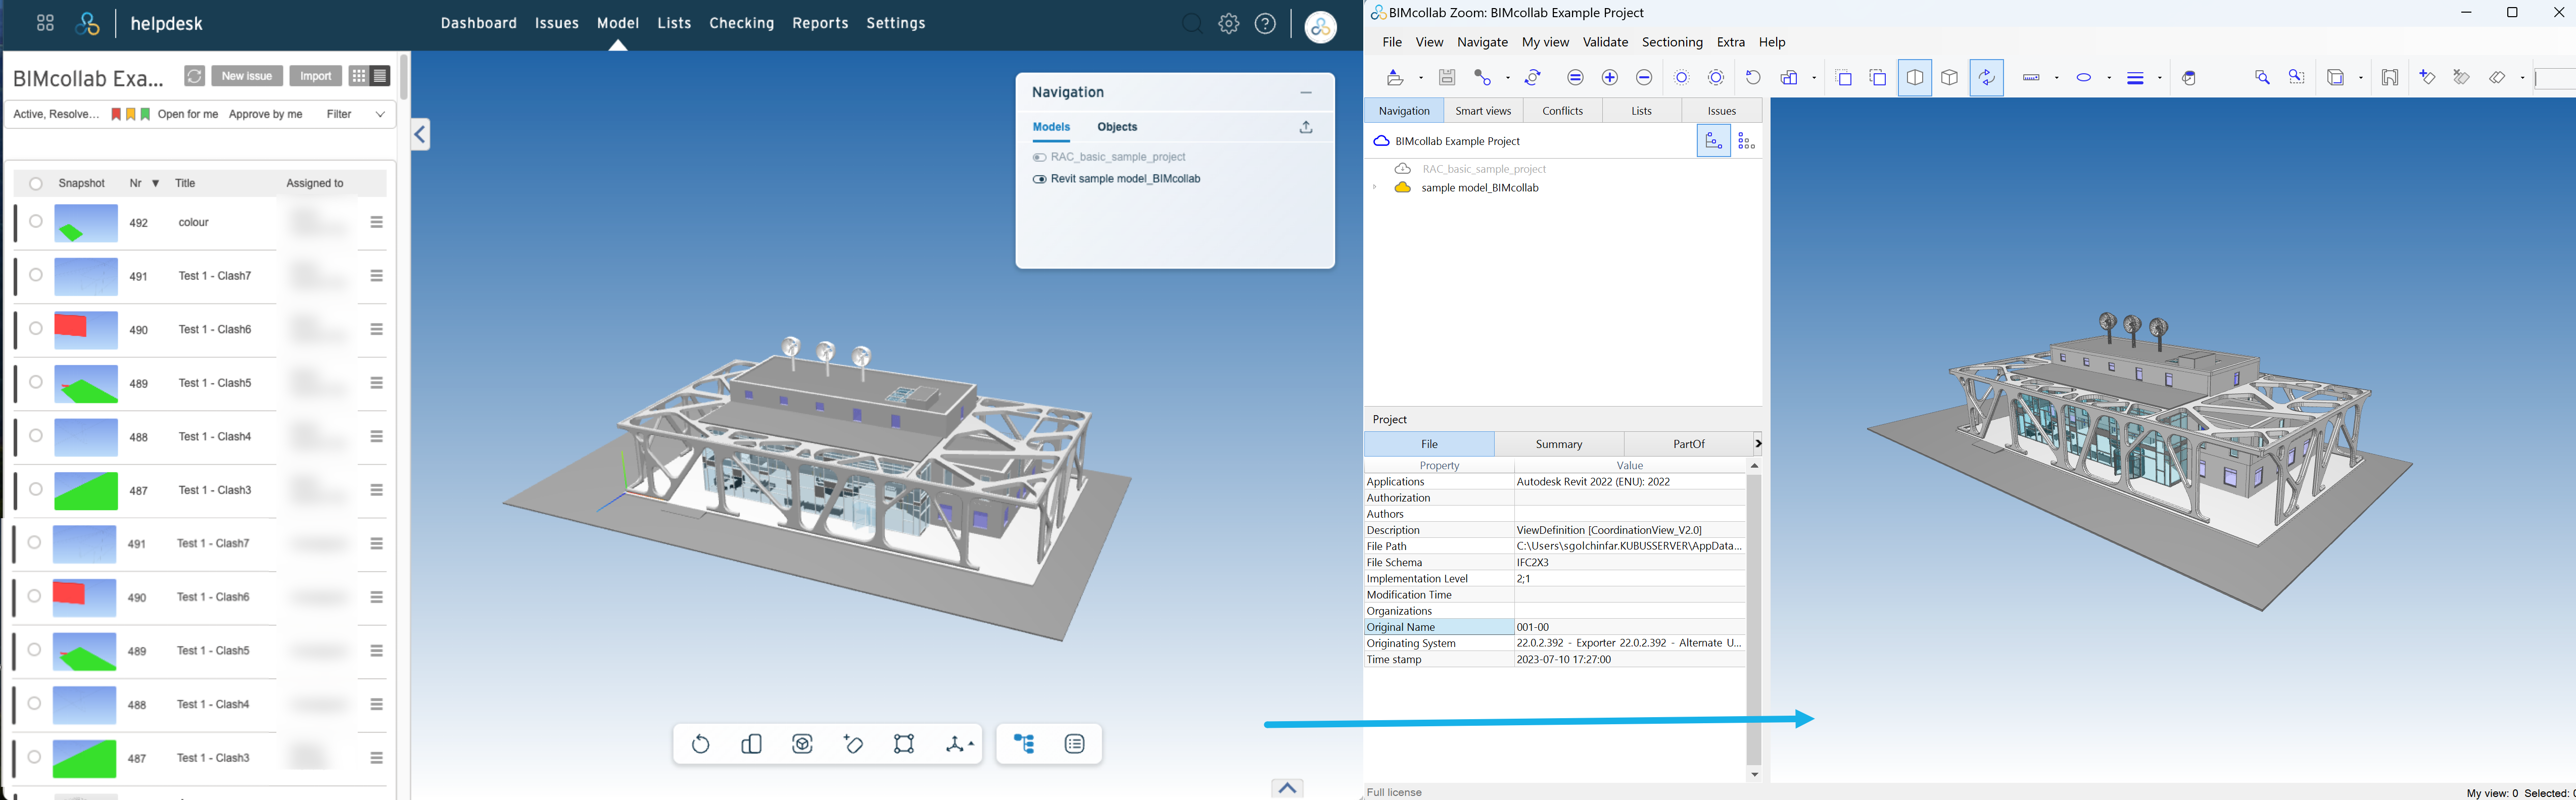This screenshot has width=2576, height=800.
Task: Open the open-file dropdown arrow in Zoom toolbar
Action: (x=1421, y=78)
